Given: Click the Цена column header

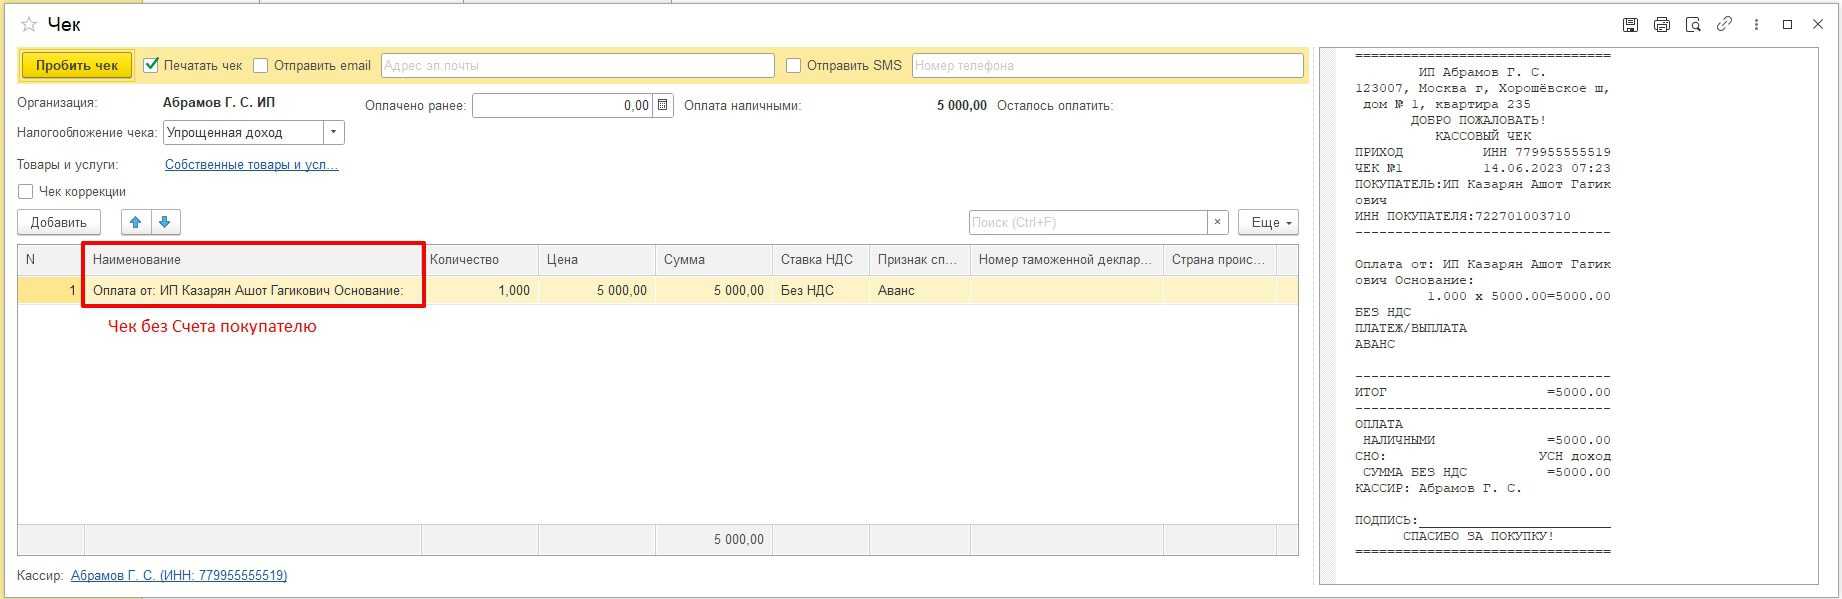Looking at the screenshot, I should point(597,260).
